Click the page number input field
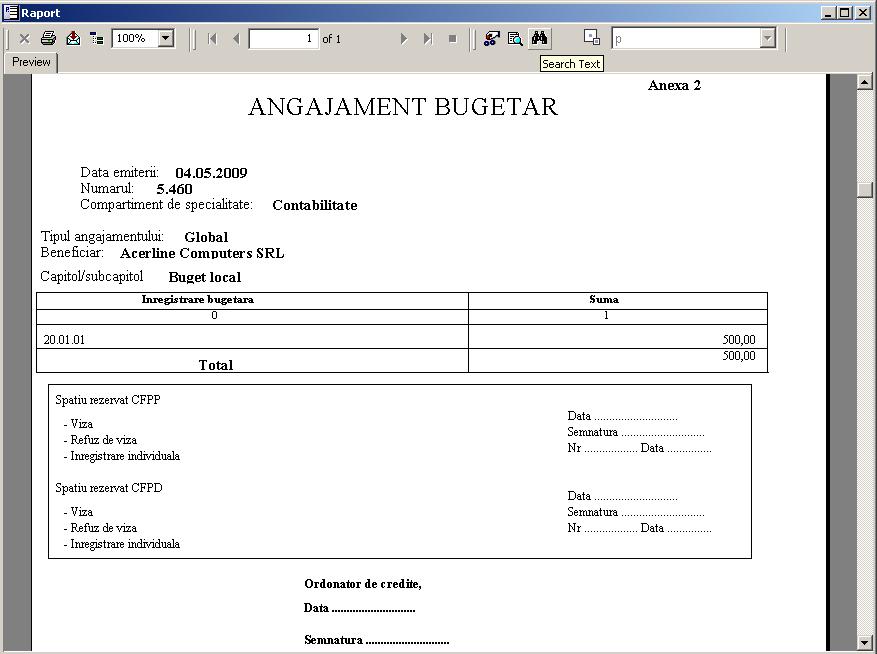 point(283,38)
